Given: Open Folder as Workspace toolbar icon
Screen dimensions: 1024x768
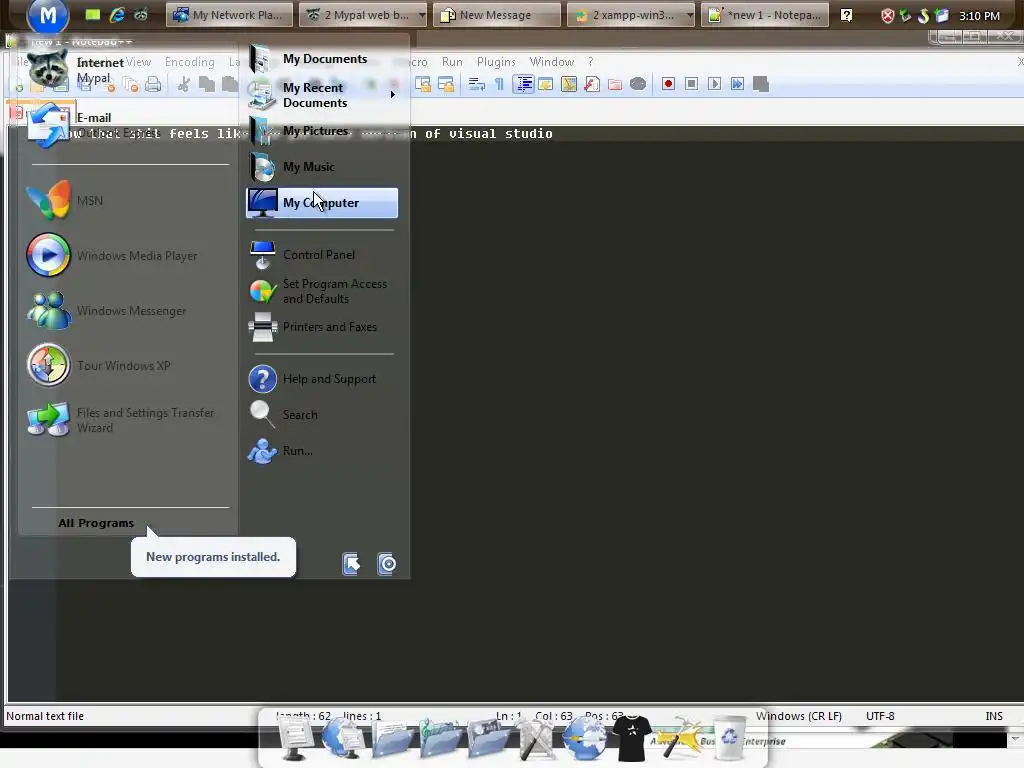Looking at the screenshot, I should click(615, 84).
